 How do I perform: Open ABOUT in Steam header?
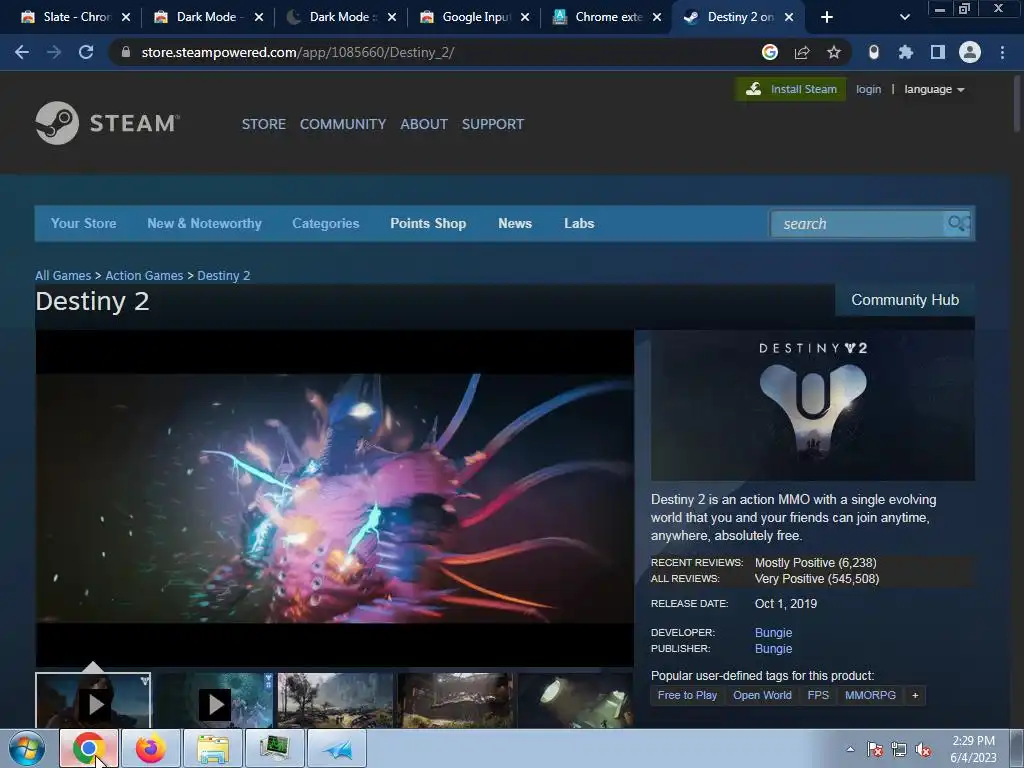pyautogui.click(x=424, y=124)
